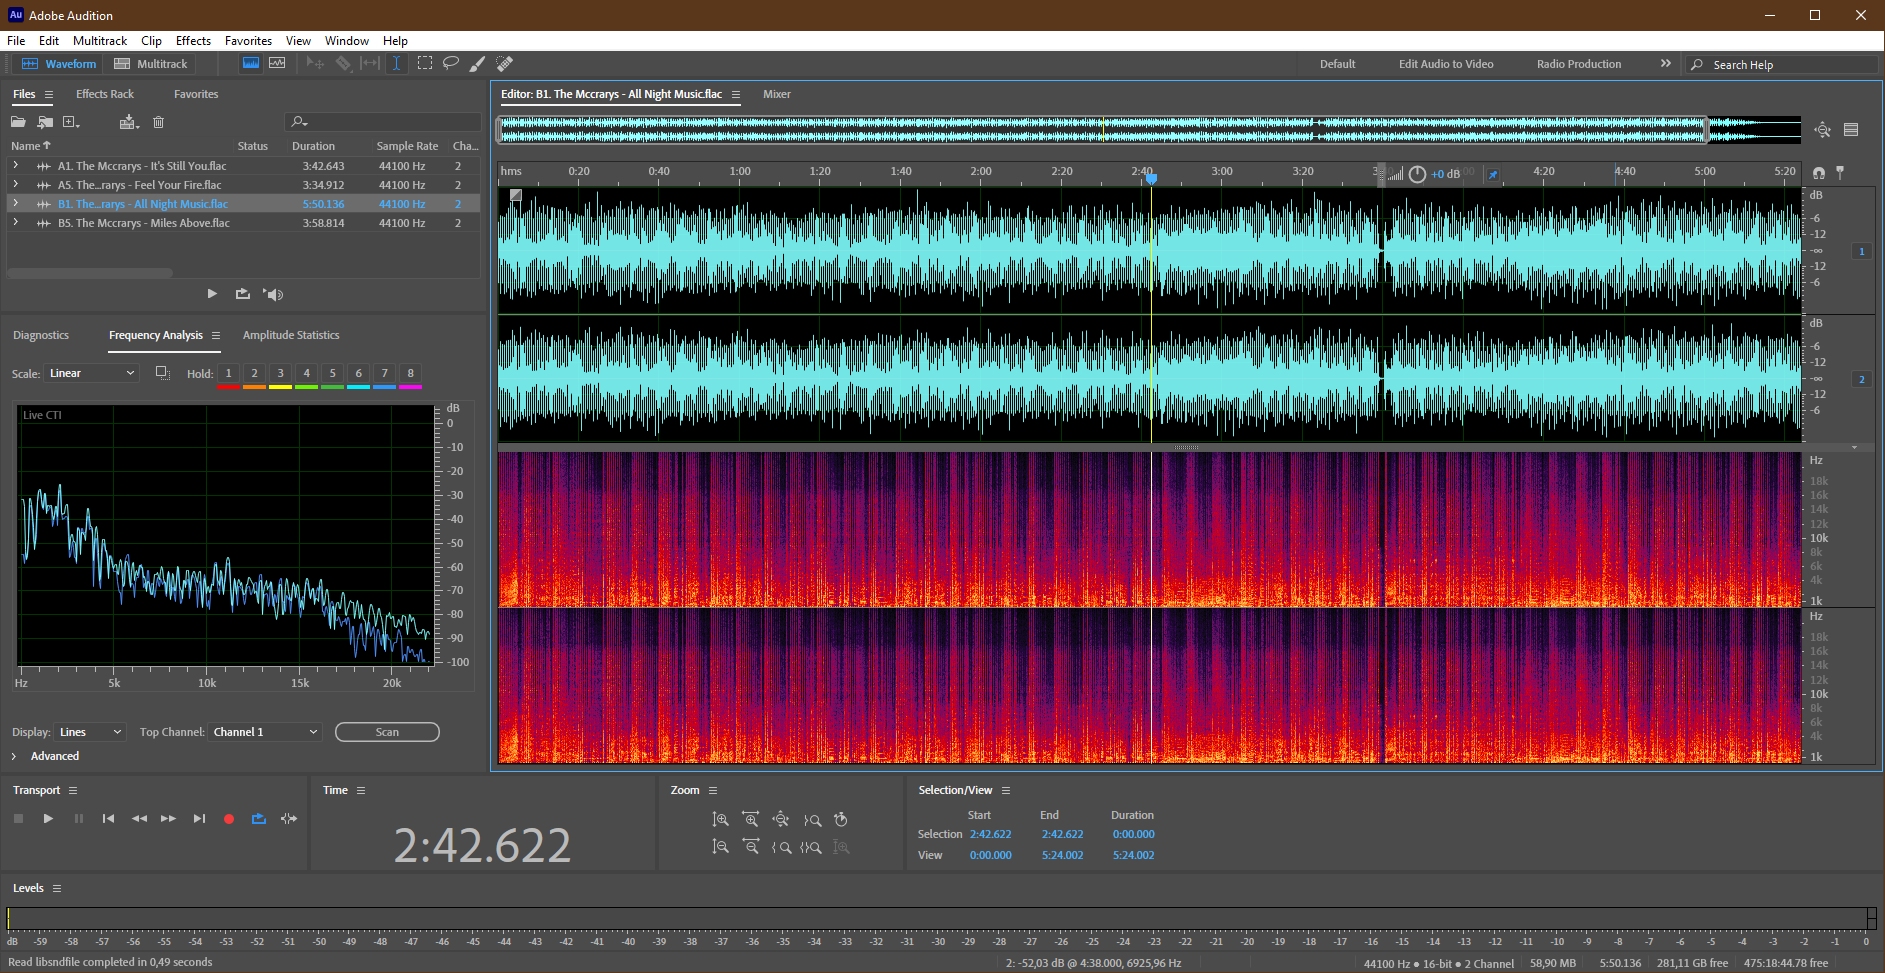This screenshot has height=973, width=1885.
Task: Move playhead to next marker
Action: pos(199,819)
